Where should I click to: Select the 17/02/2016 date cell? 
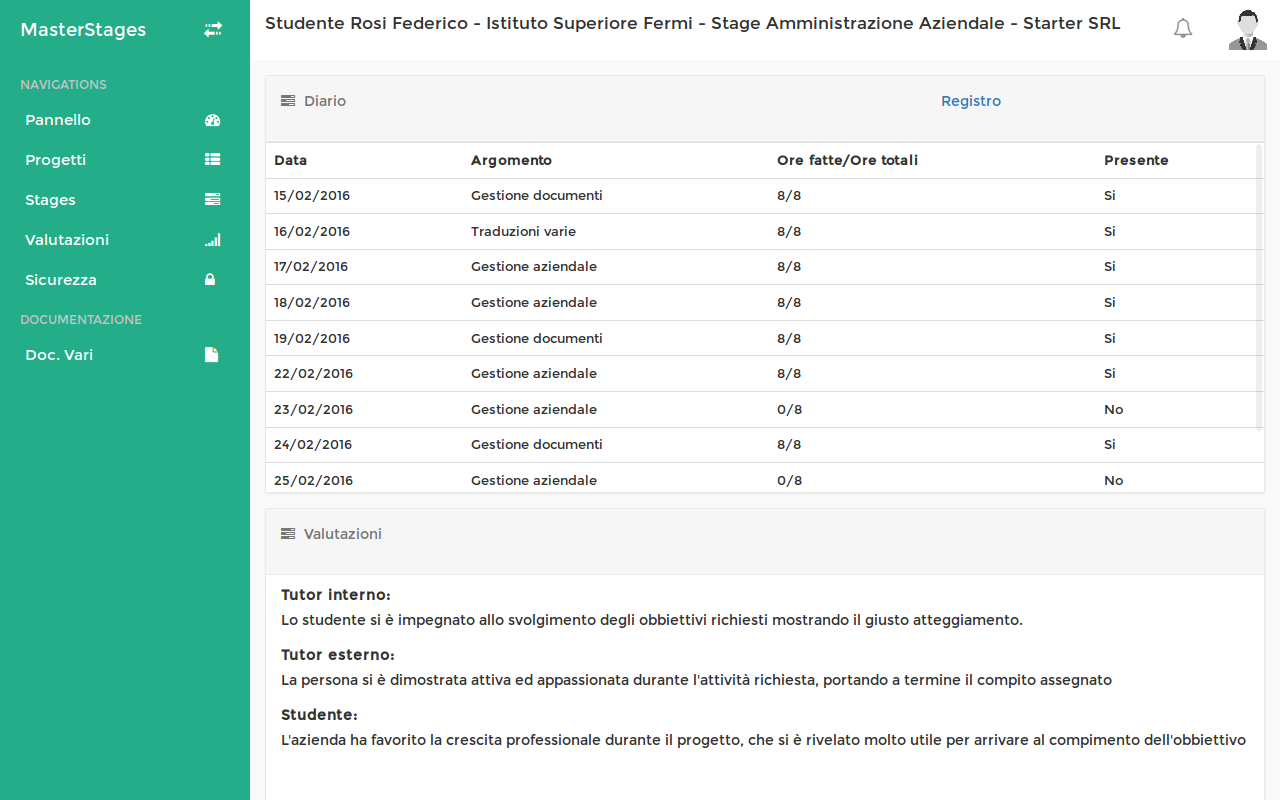point(311,267)
